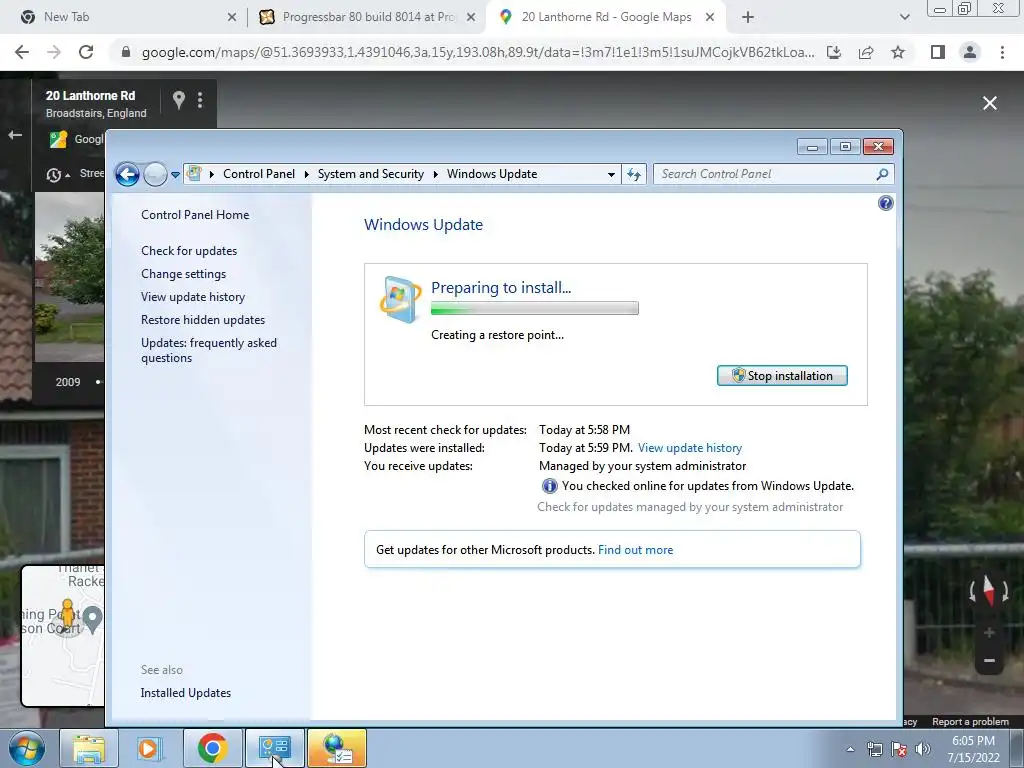
Task: Select the Control Panel breadcrumb
Action: coord(259,174)
